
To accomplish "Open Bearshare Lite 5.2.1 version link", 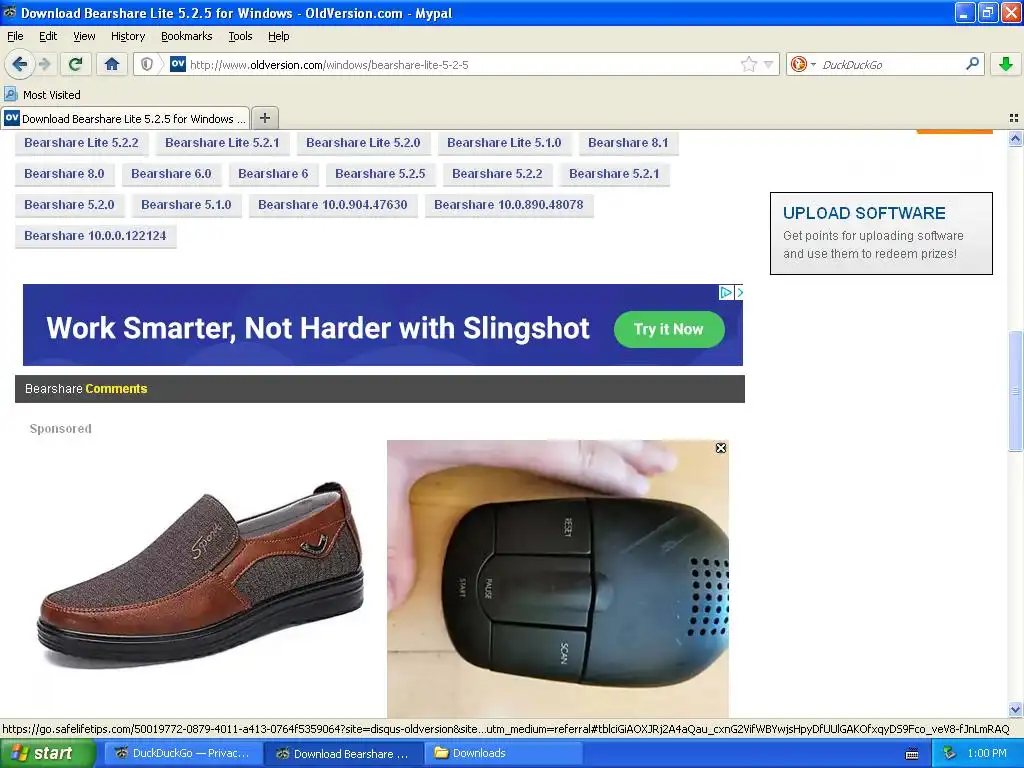I will 222,142.
